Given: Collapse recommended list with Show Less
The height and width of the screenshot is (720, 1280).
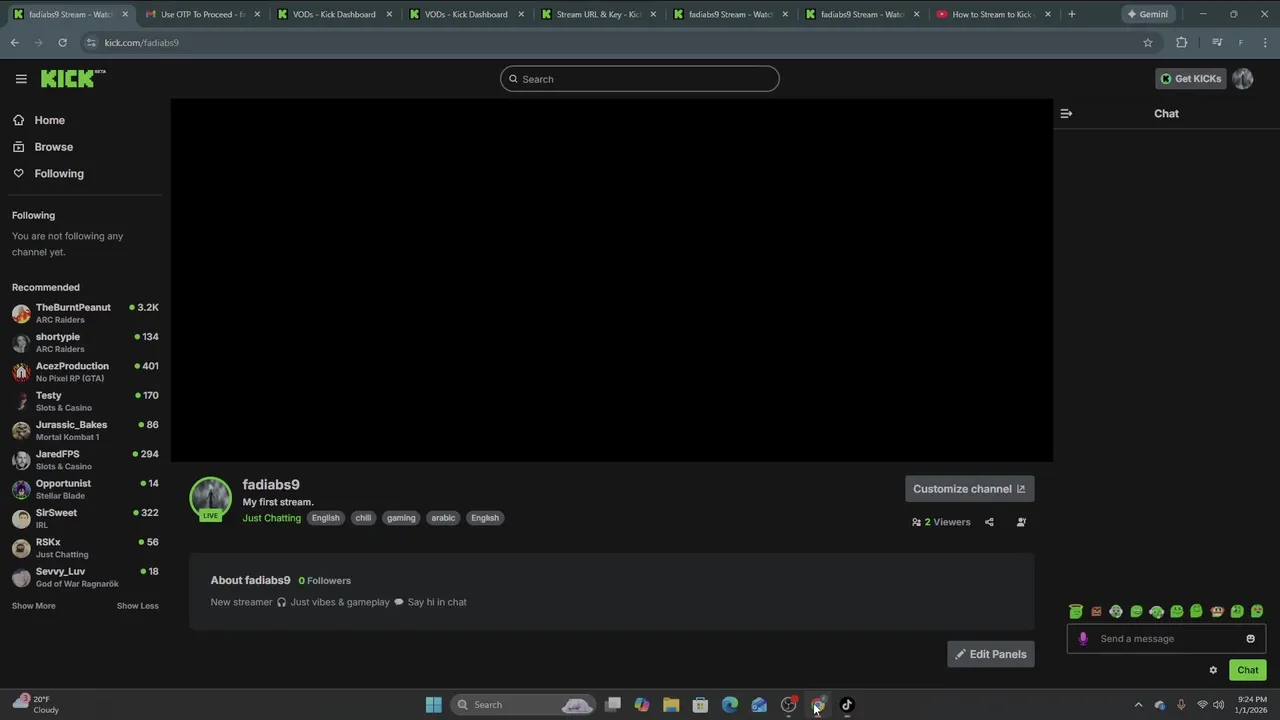Looking at the screenshot, I should click(137, 606).
